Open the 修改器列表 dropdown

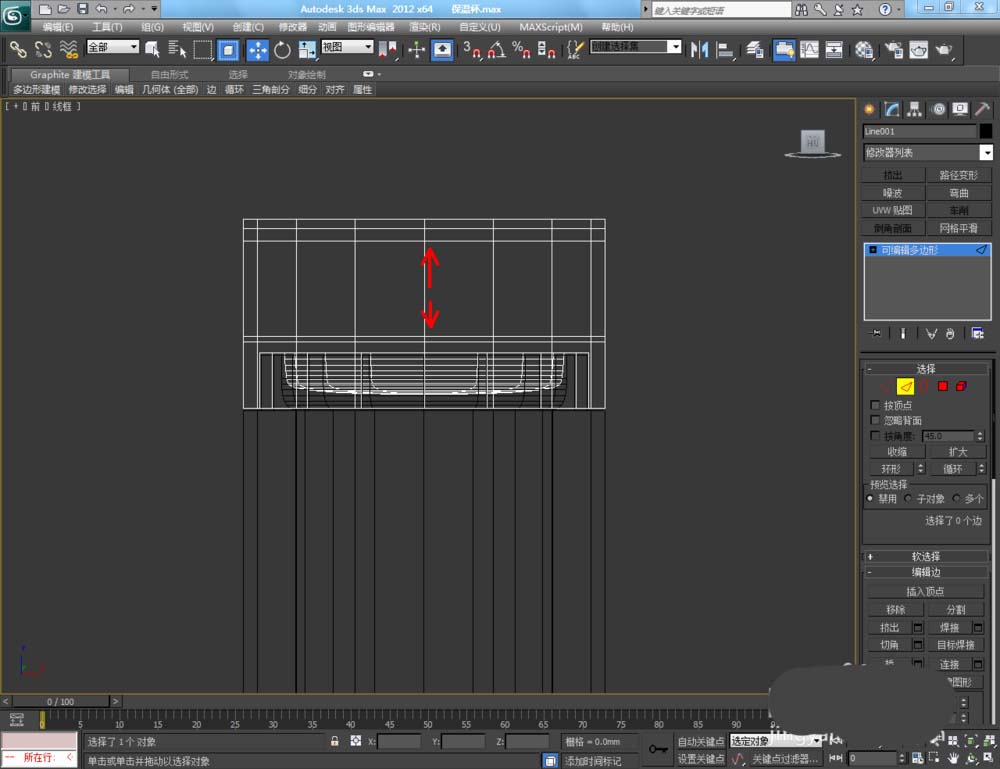[x=986, y=153]
